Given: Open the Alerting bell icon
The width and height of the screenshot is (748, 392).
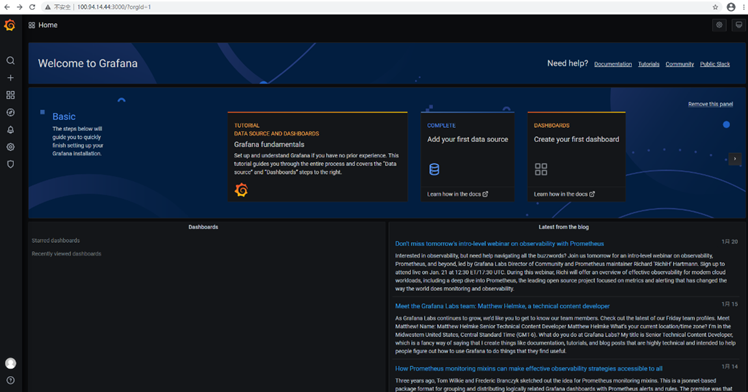Looking at the screenshot, I should coord(10,130).
